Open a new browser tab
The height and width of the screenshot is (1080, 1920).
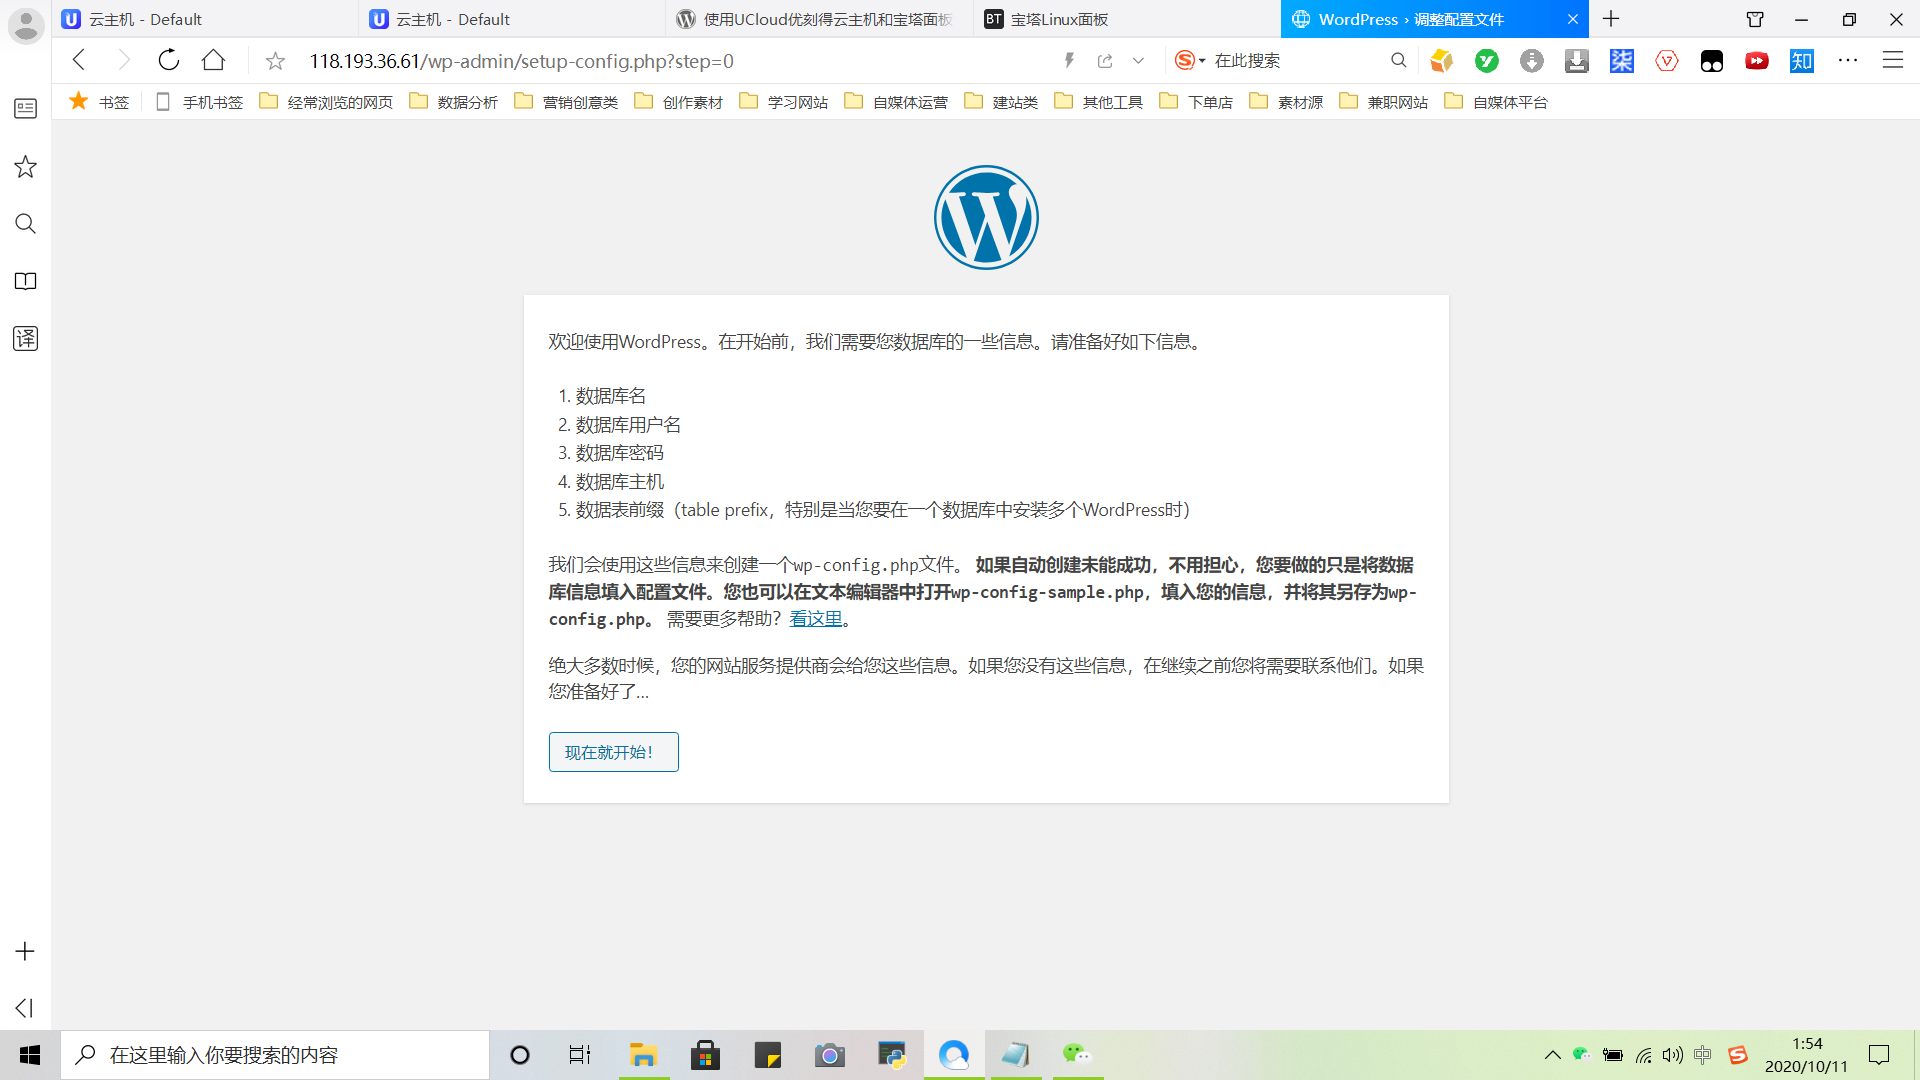pos(1611,19)
